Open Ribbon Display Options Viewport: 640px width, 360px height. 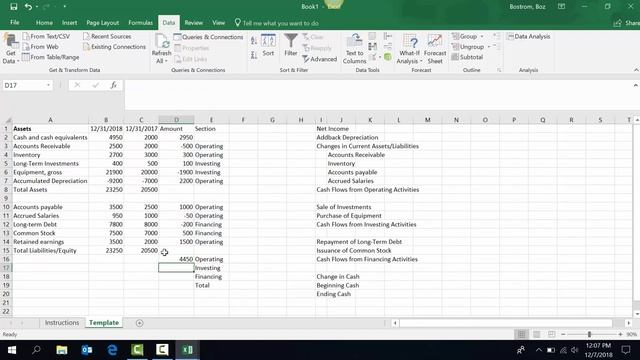point(562,7)
